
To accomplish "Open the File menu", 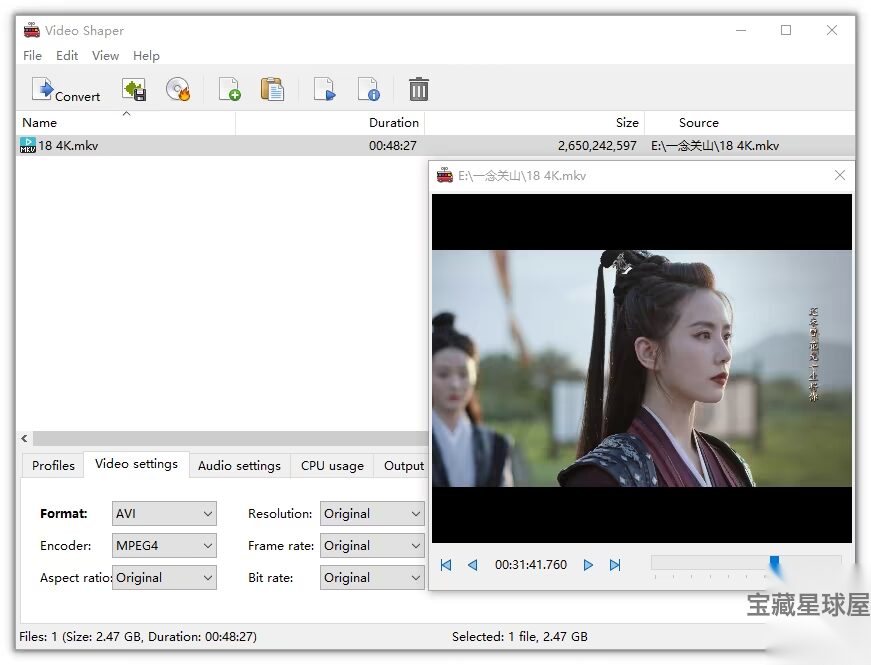I will (32, 56).
